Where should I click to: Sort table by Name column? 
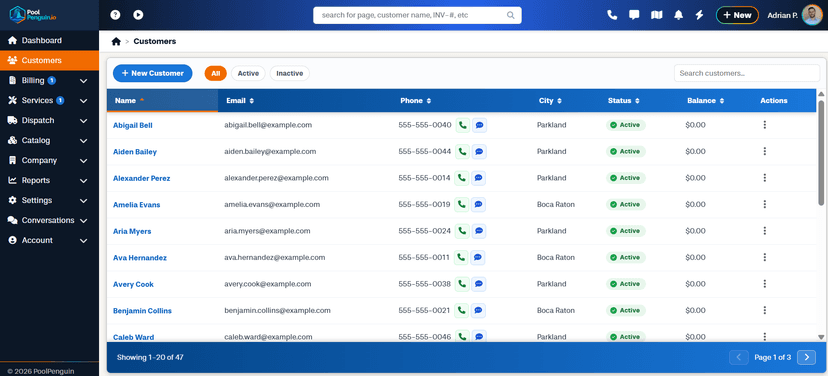coord(162,100)
